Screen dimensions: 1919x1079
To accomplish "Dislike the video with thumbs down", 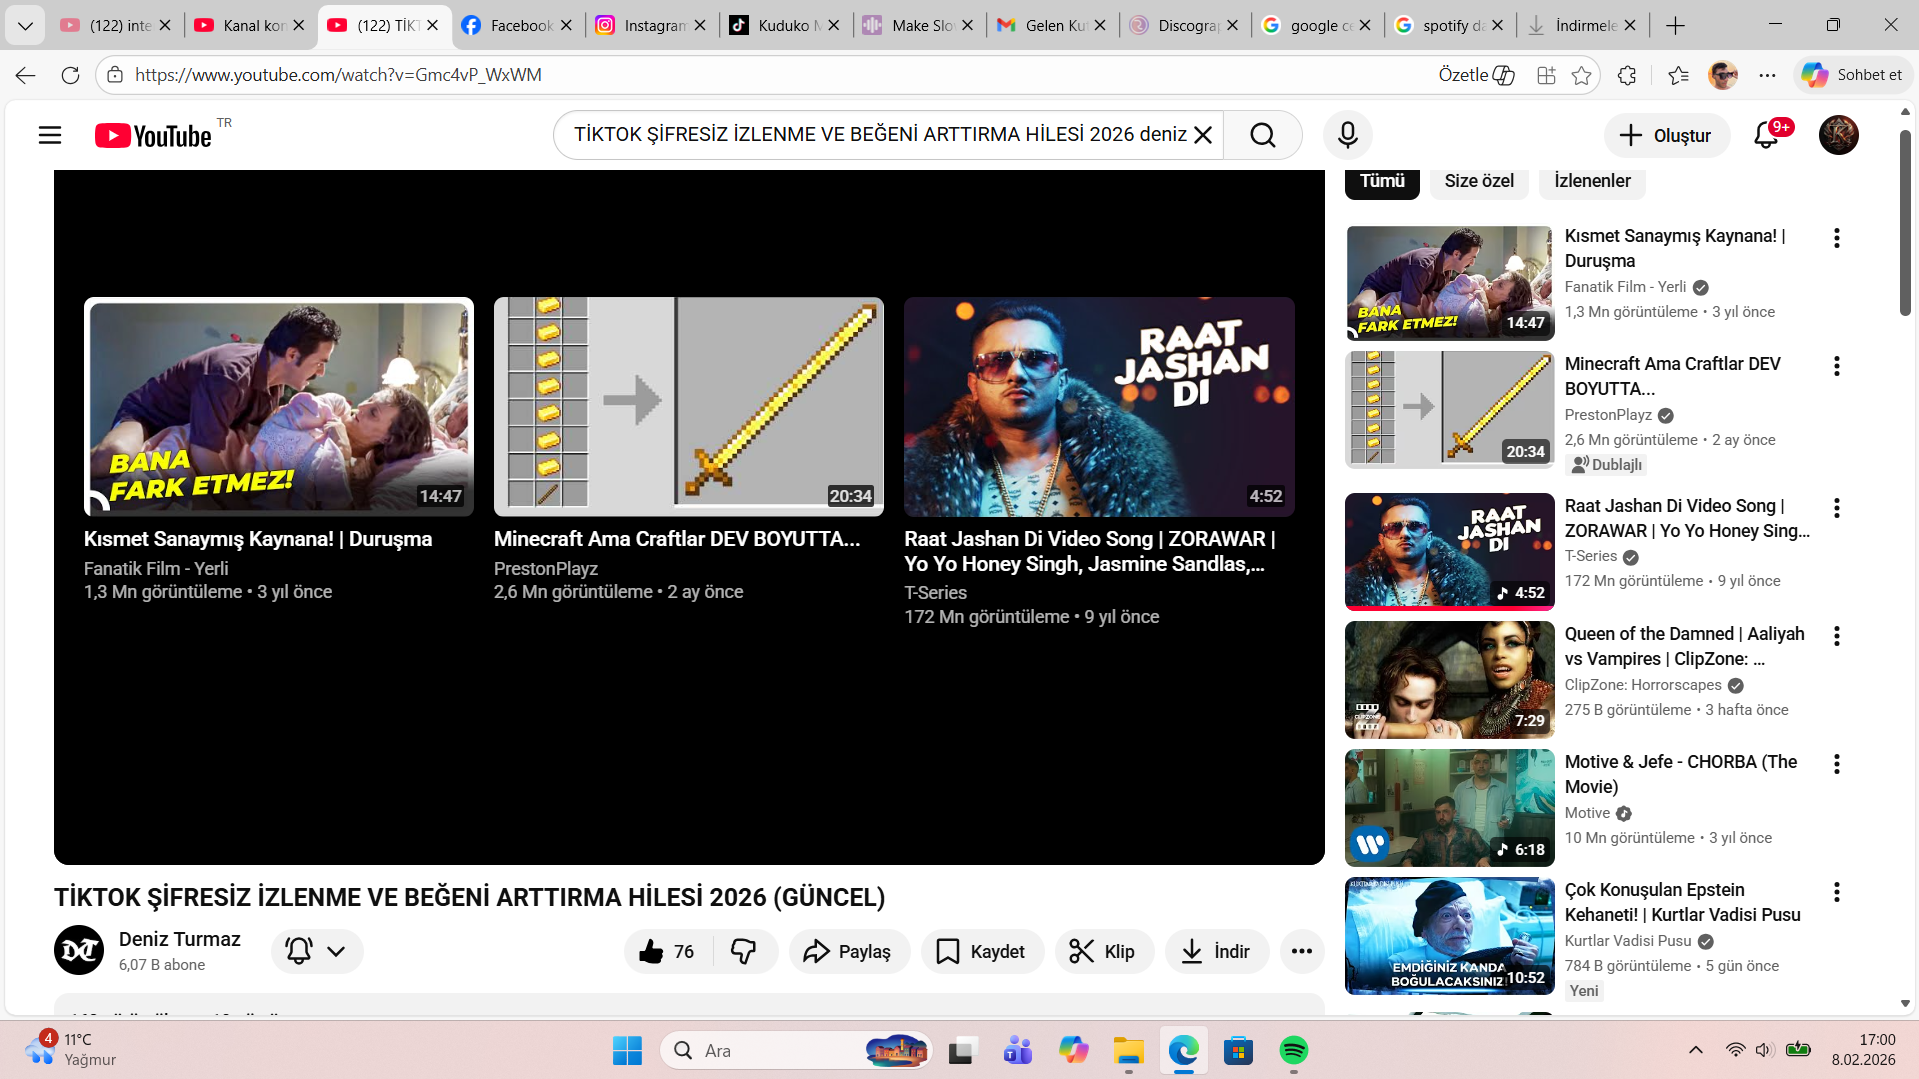I will pos(744,951).
